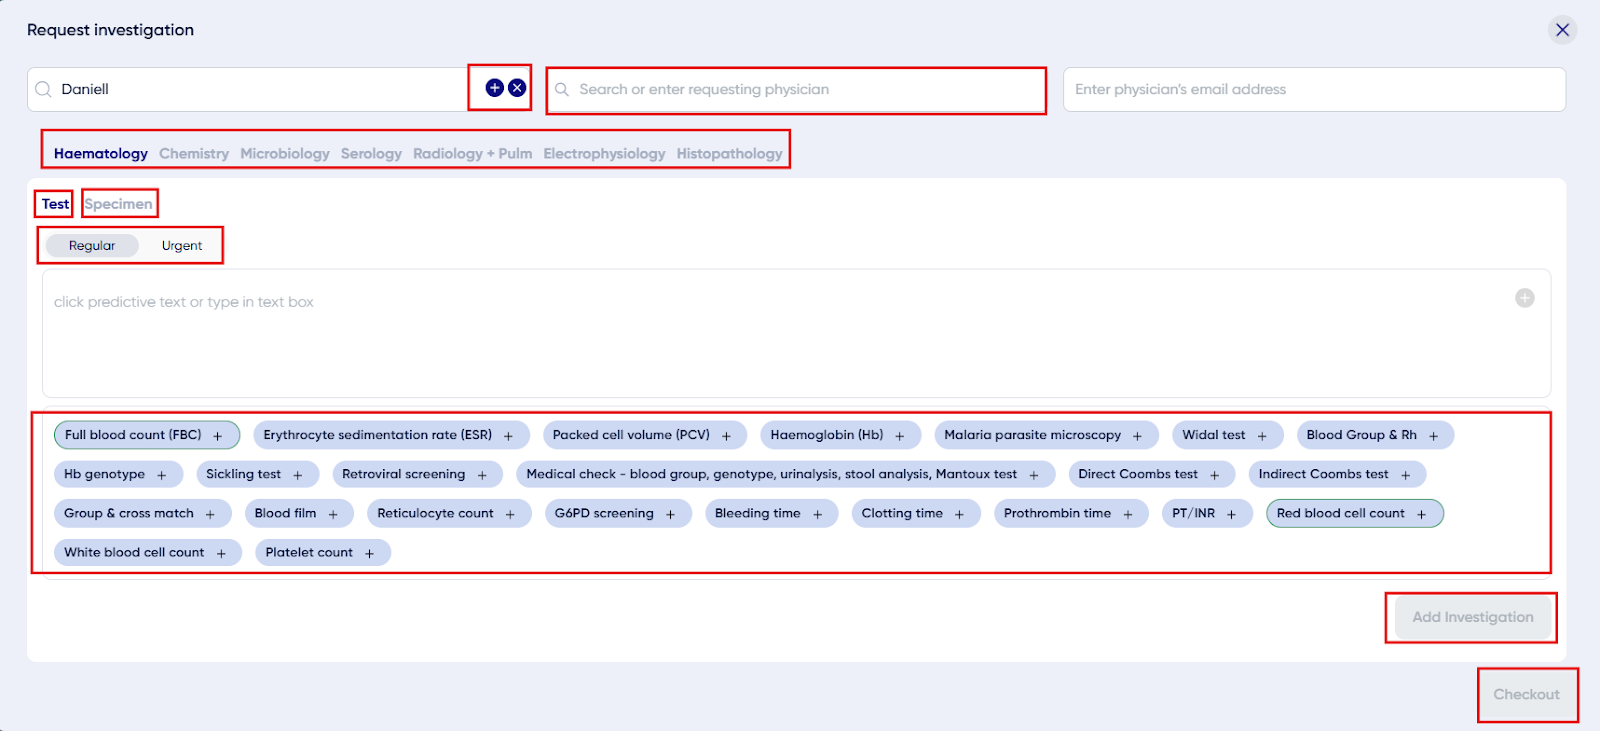Click plus on Blood film chip
Screen dimensions: 1600x731
pos(333,514)
